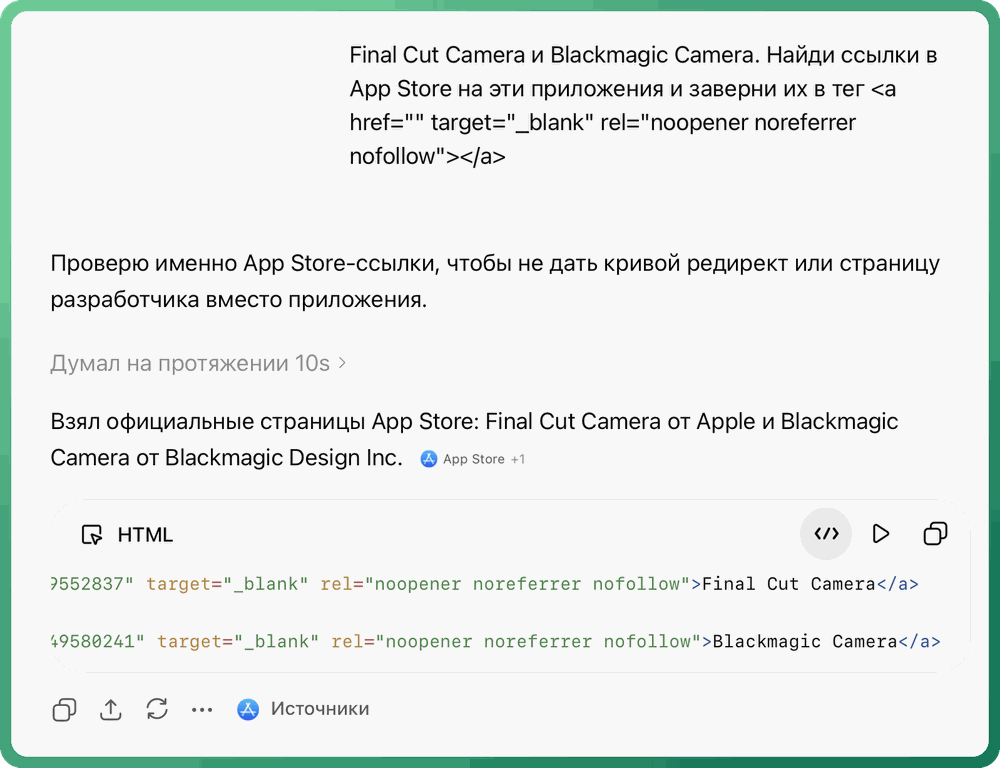Open the Источники sources button
The width and height of the screenshot is (1000, 768).
click(x=303, y=709)
